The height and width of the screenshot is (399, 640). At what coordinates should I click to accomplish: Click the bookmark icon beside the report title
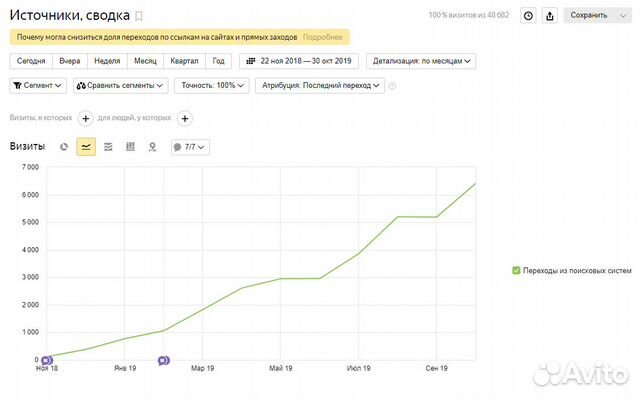[139, 16]
